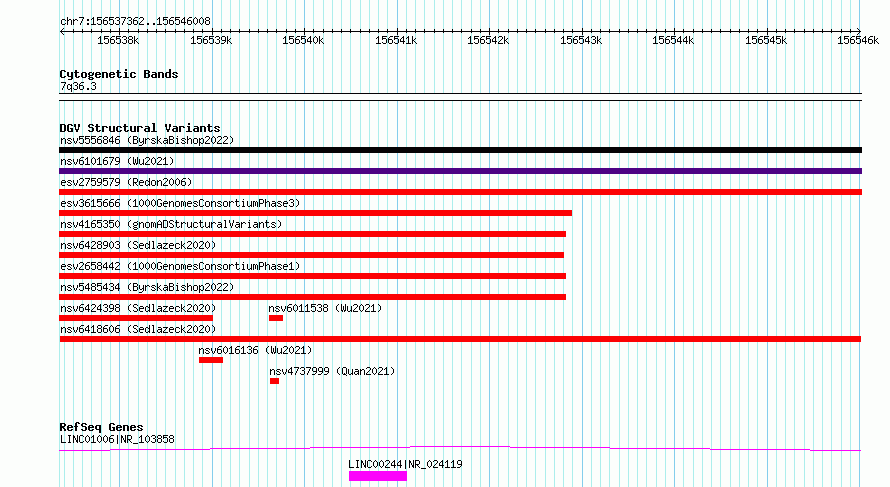The height and width of the screenshot is (487, 890).
Task: Click the red esv2658442 variant bar
Action: pyautogui.click(x=312, y=276)
